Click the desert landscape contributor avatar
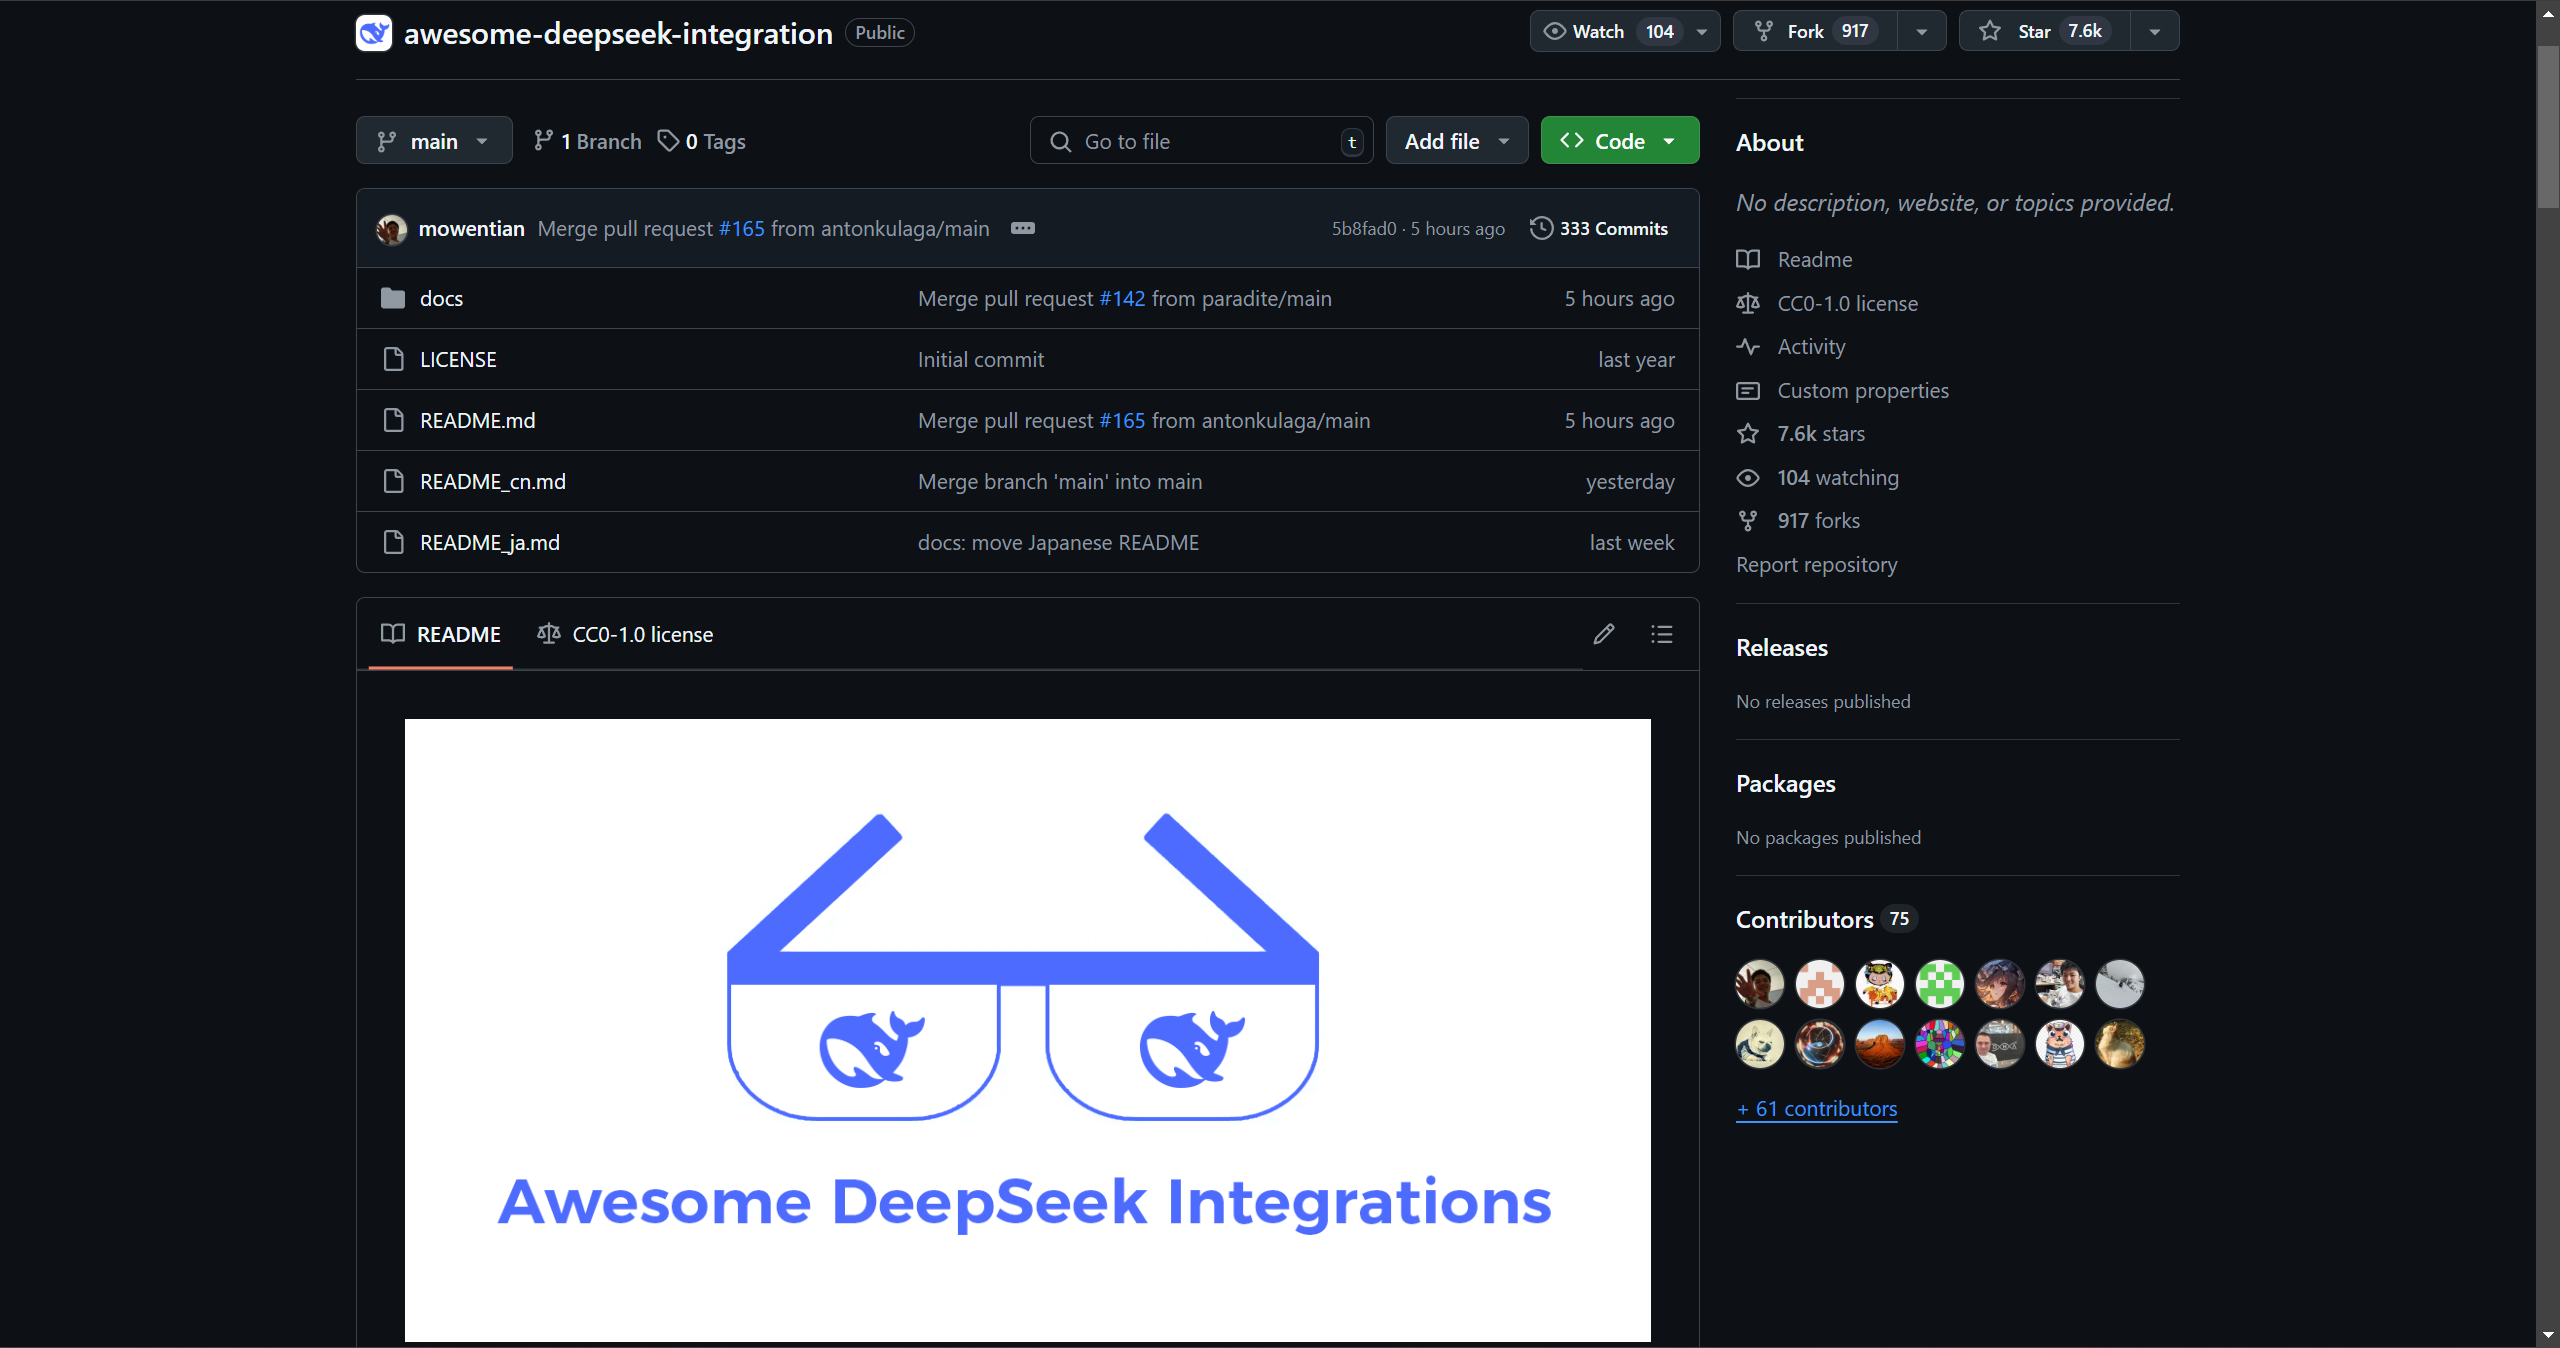Screen dimensions: 2560x1348 pos(1880,1044)
